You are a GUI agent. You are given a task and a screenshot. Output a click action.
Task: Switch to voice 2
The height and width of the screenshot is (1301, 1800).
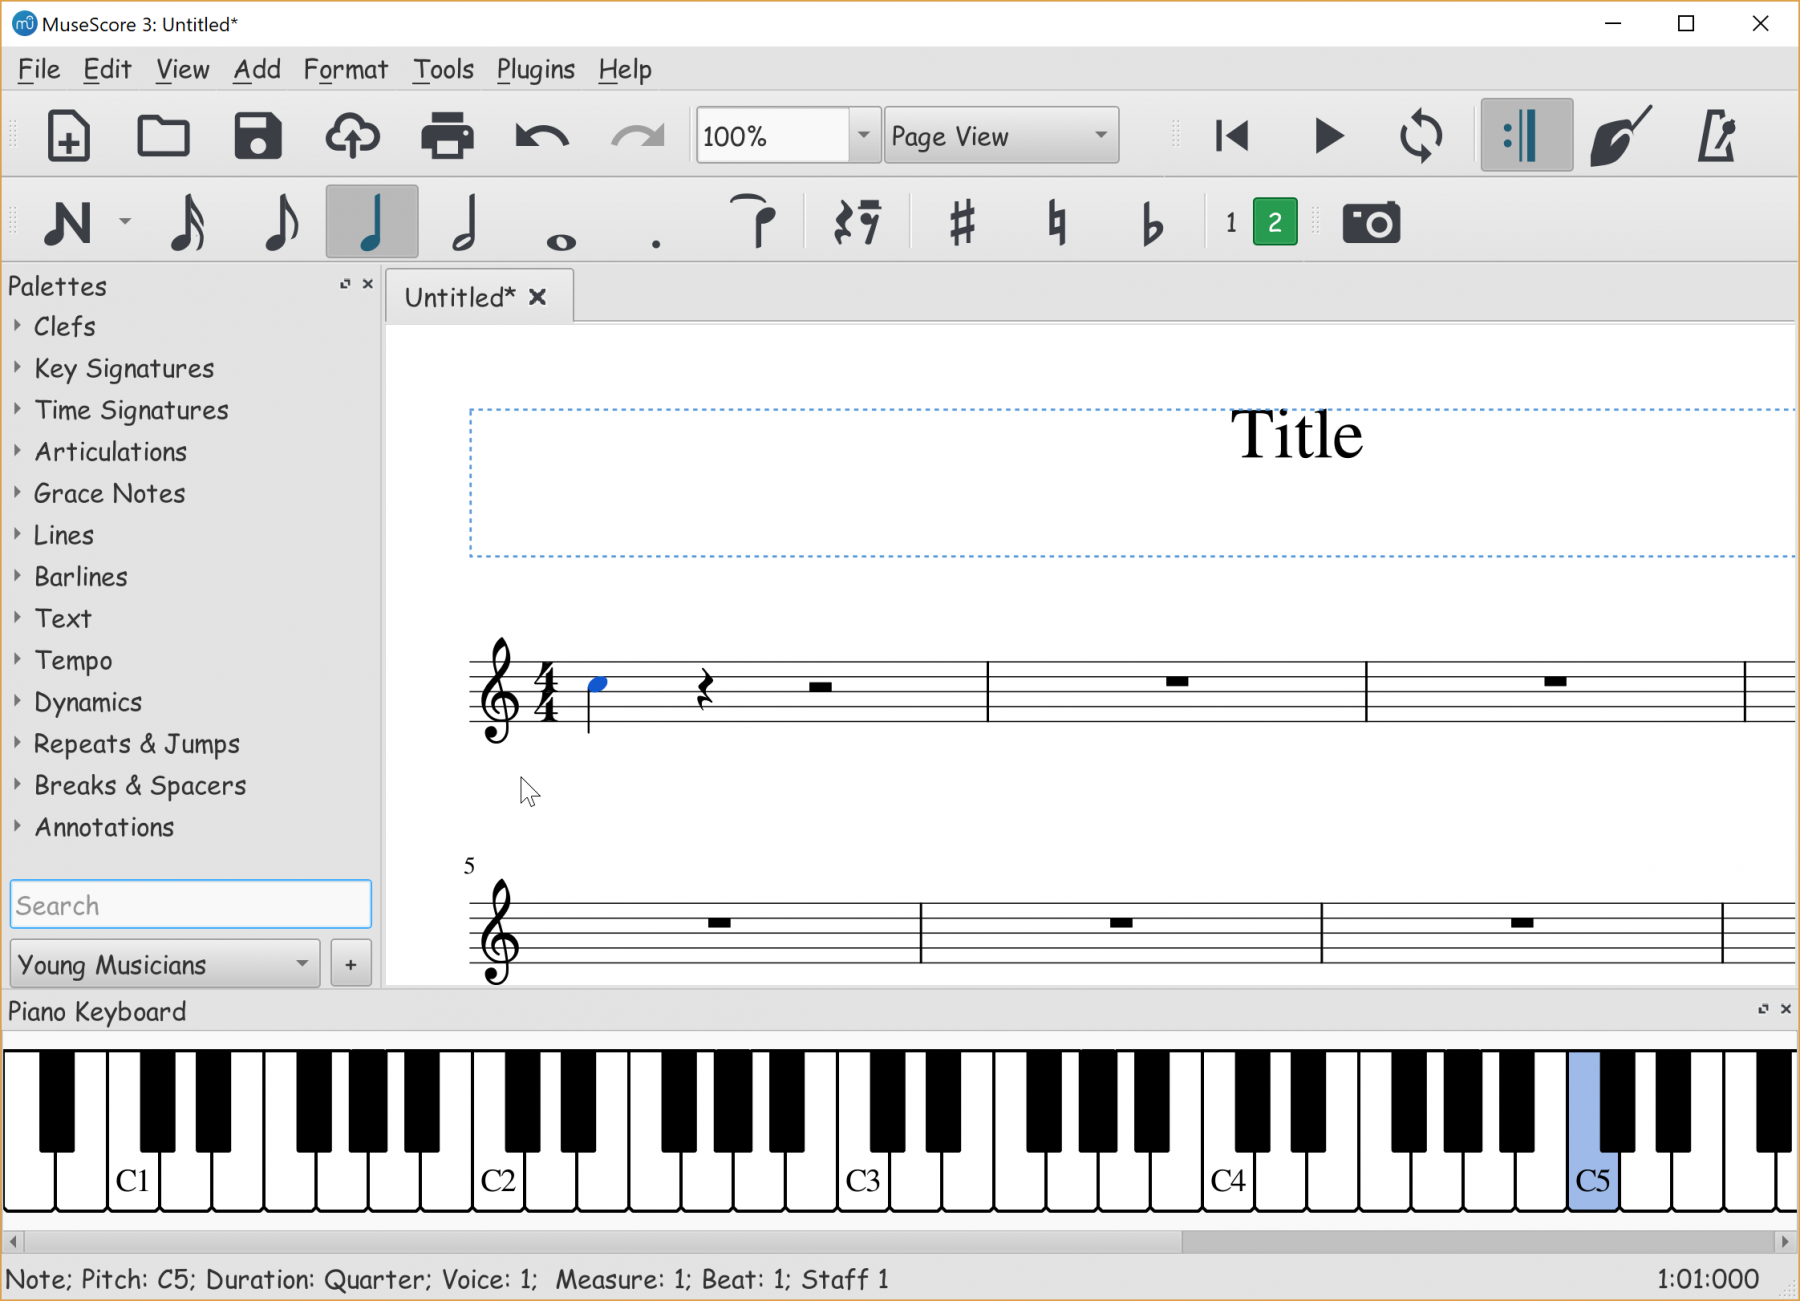(1275, 222)
